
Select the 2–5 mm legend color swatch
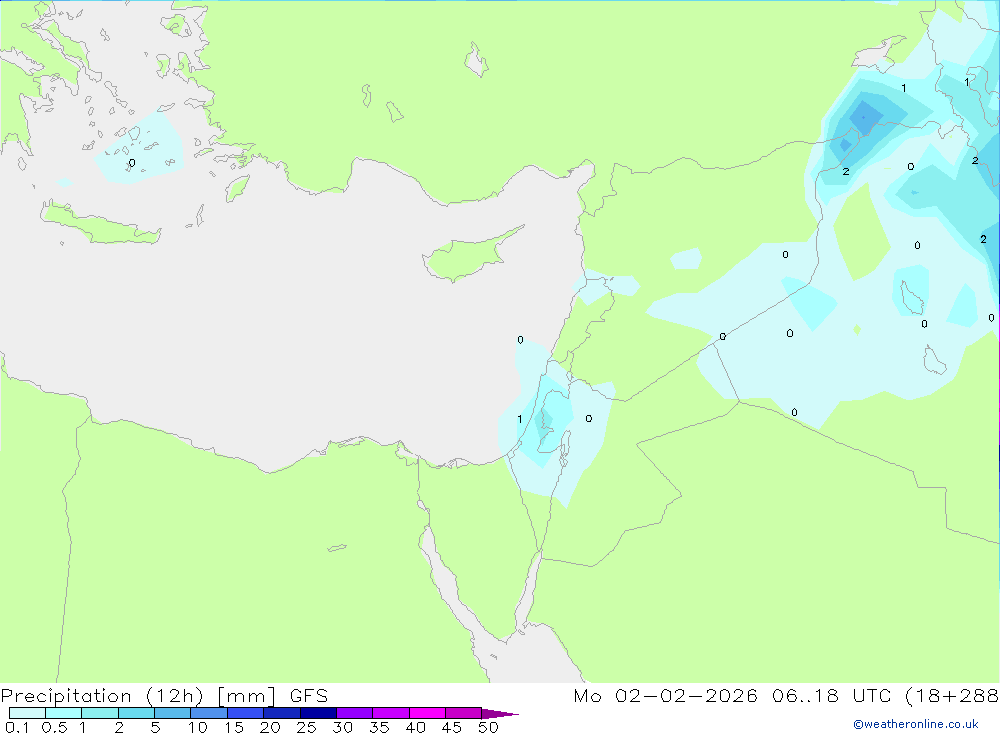[136, 713]
